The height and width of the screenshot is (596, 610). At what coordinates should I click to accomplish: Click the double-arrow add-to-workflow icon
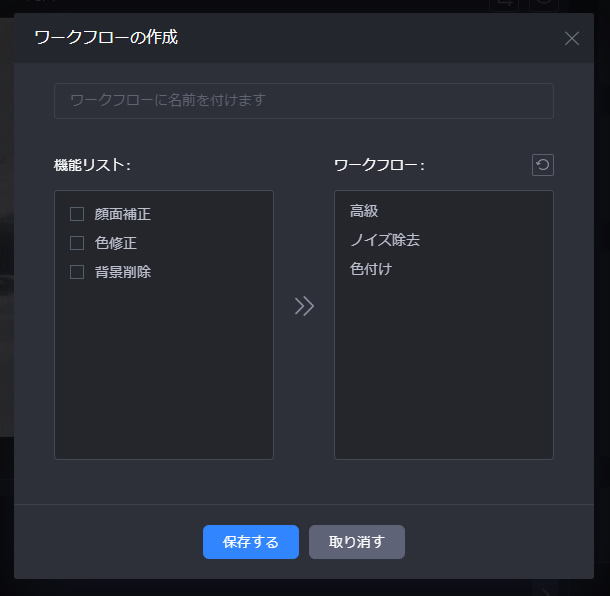(304, 306)
